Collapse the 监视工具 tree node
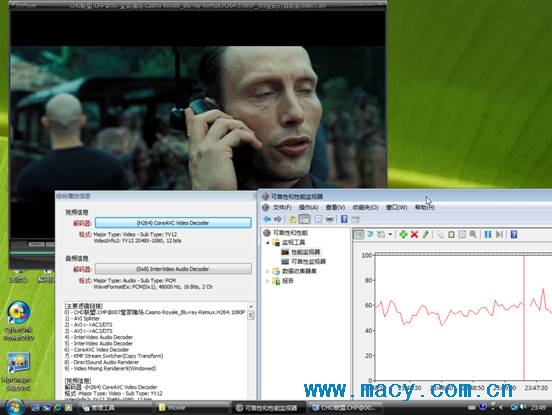 pos(268,243)
